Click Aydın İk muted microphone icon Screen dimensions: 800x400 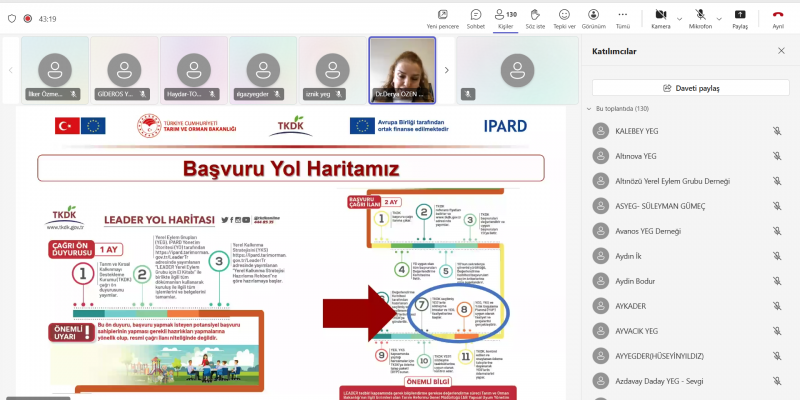pyautogui.click(x=777, y=256)
